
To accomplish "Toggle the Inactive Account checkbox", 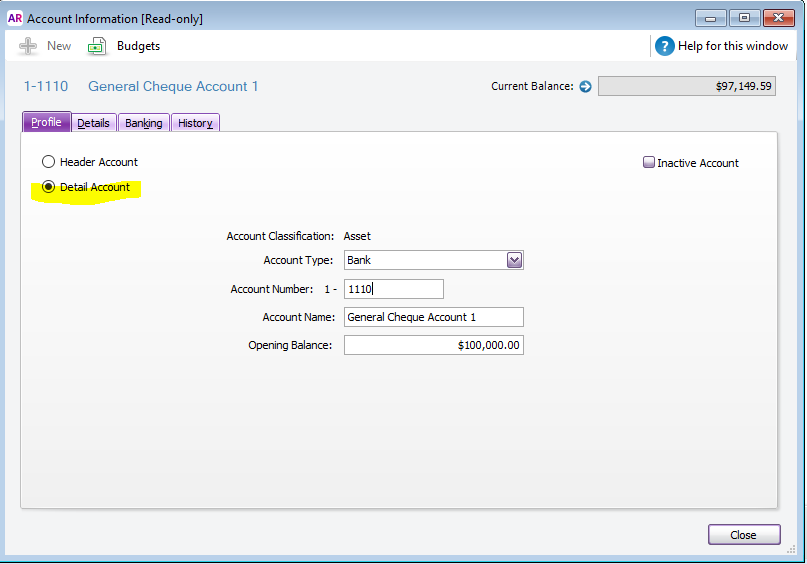I will [x=649, y=163].
